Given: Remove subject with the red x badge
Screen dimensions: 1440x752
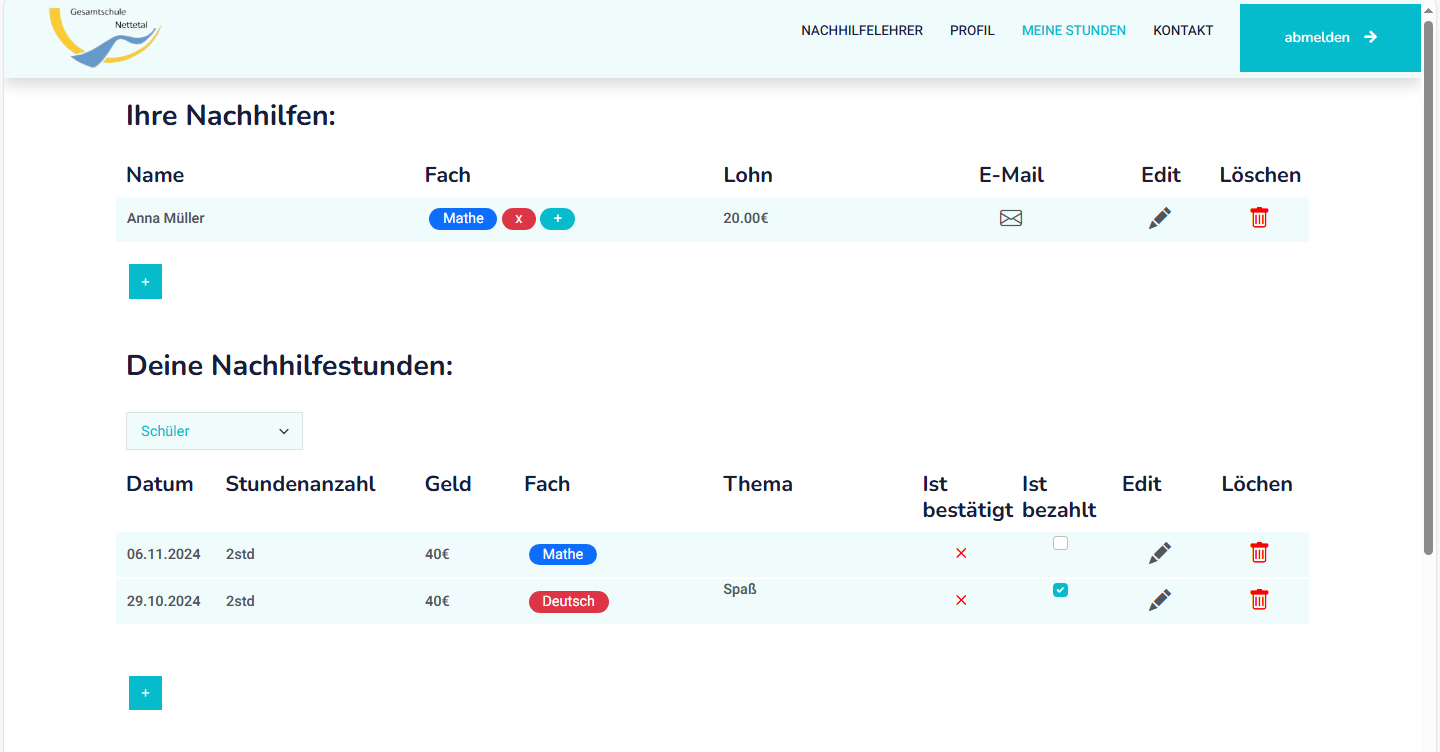Looking at the screenshot, I should point(518,219).
